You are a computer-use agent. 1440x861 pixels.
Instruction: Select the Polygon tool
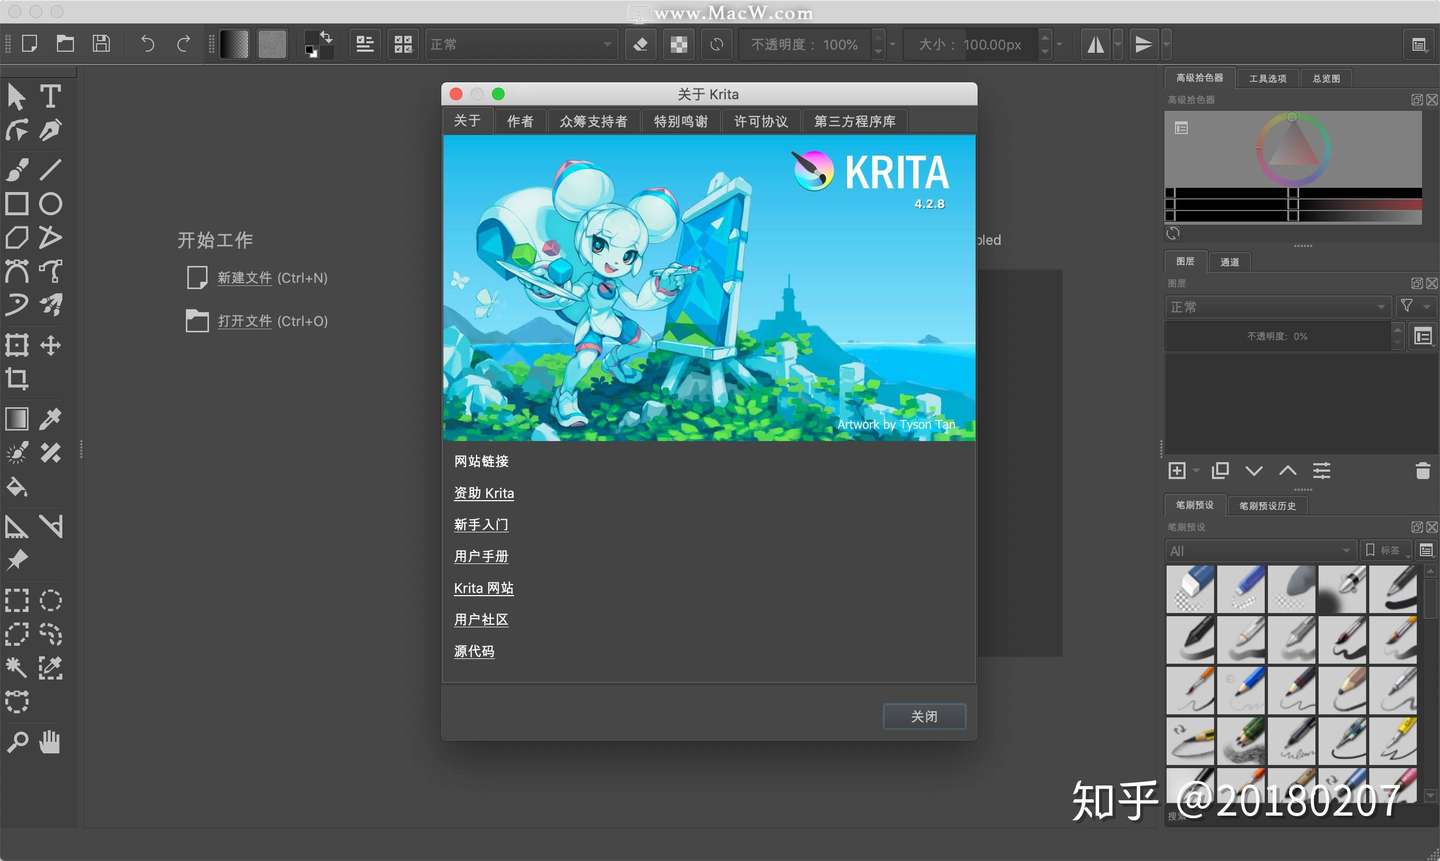click(x=17, y=237)
